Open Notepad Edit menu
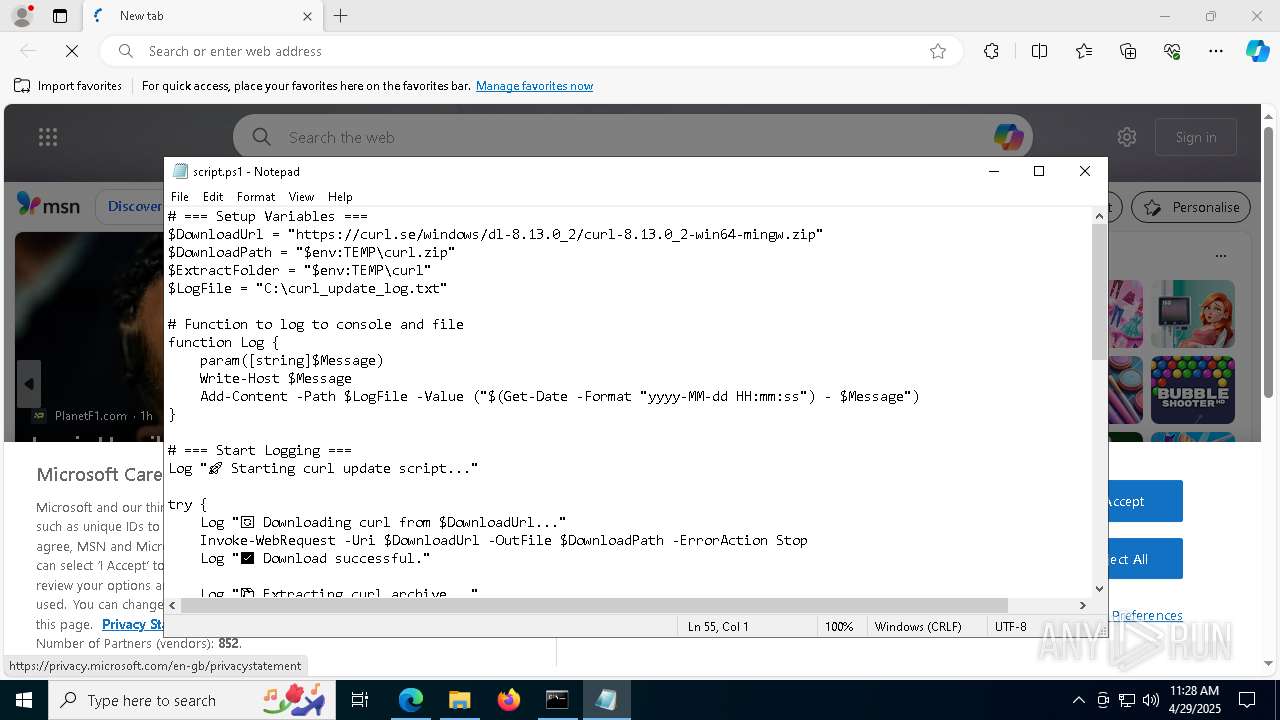 [213, 197]
